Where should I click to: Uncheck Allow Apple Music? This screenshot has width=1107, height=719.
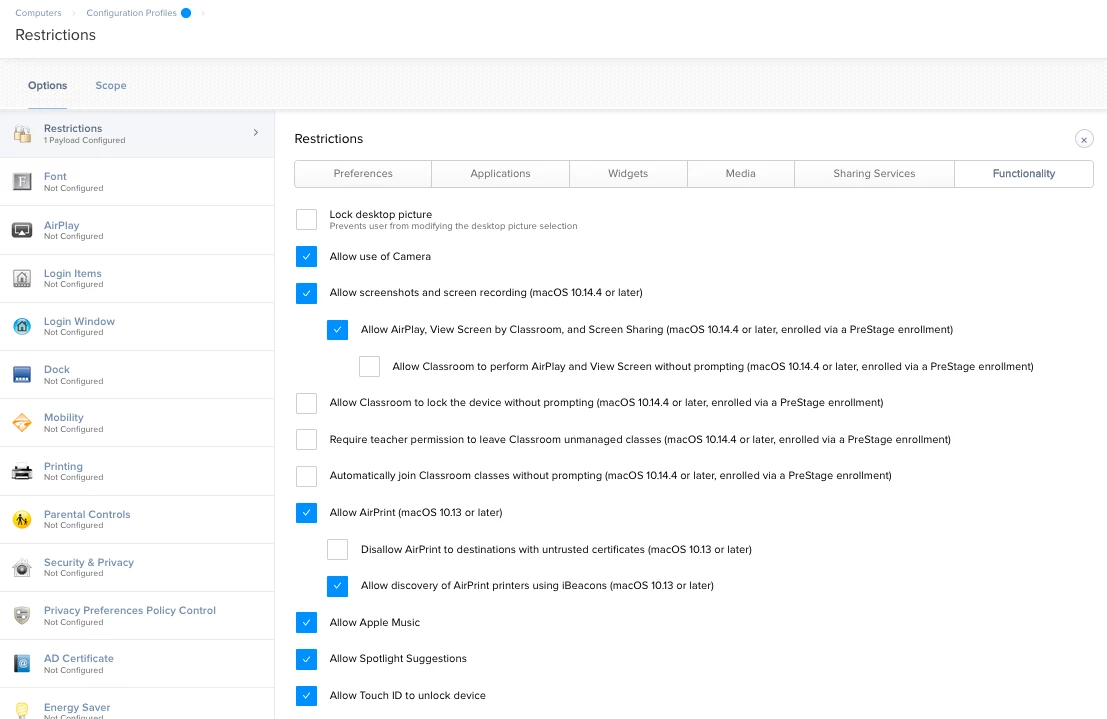(306, 622)
